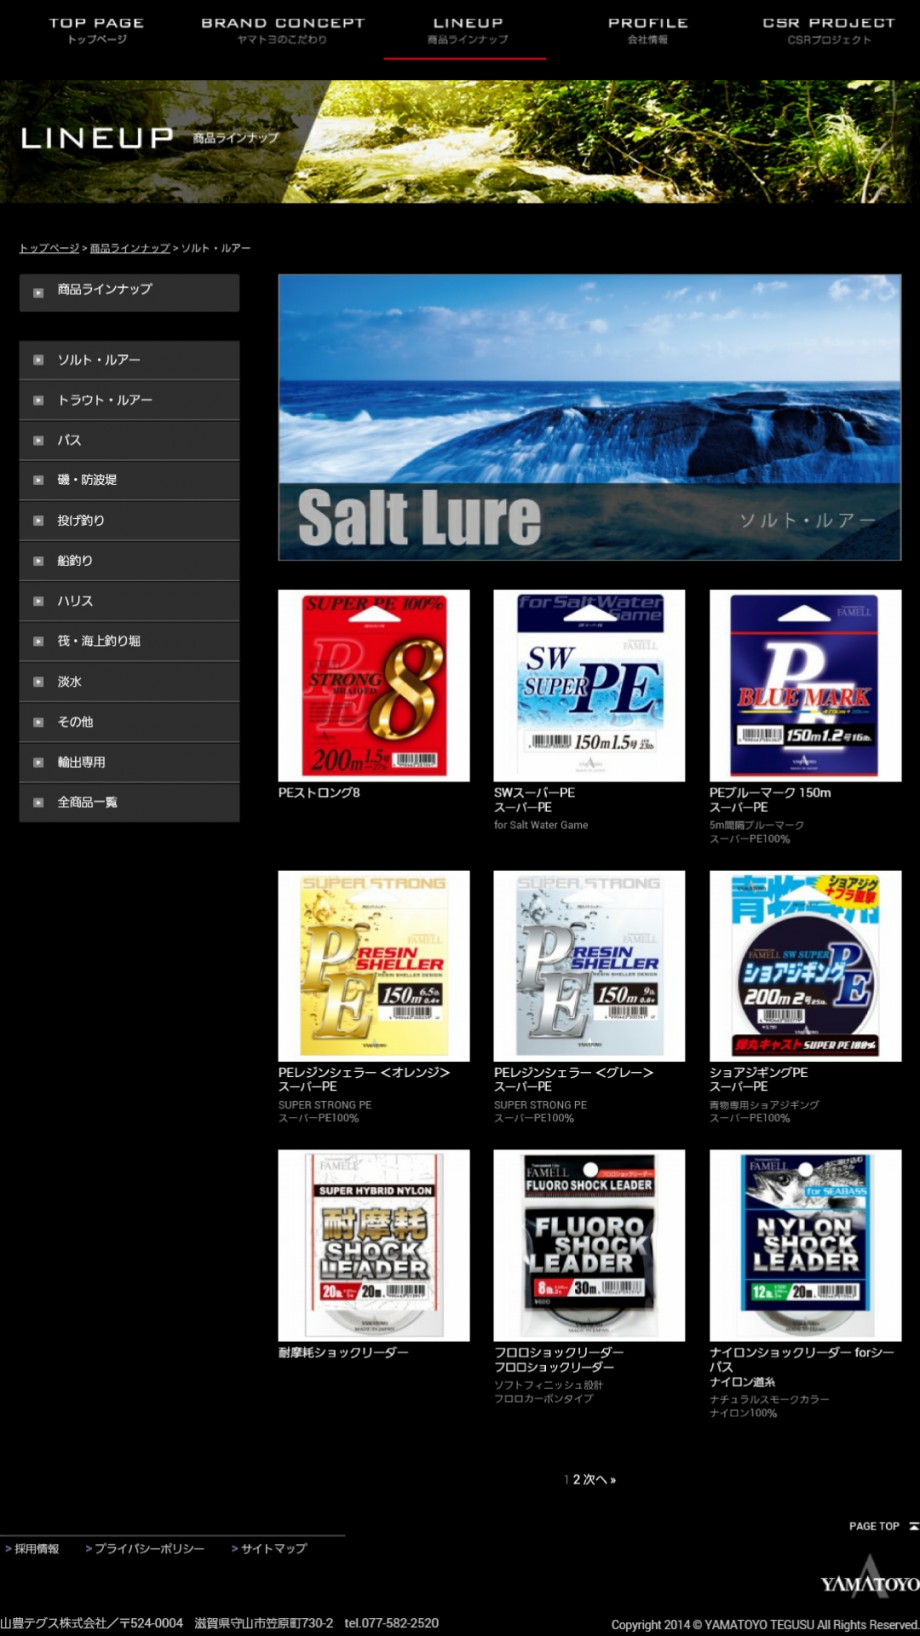Click the 耐摩耗ショックリーダー product name
Screen dimensions: 920x1636
click(x=343, y=1352)
